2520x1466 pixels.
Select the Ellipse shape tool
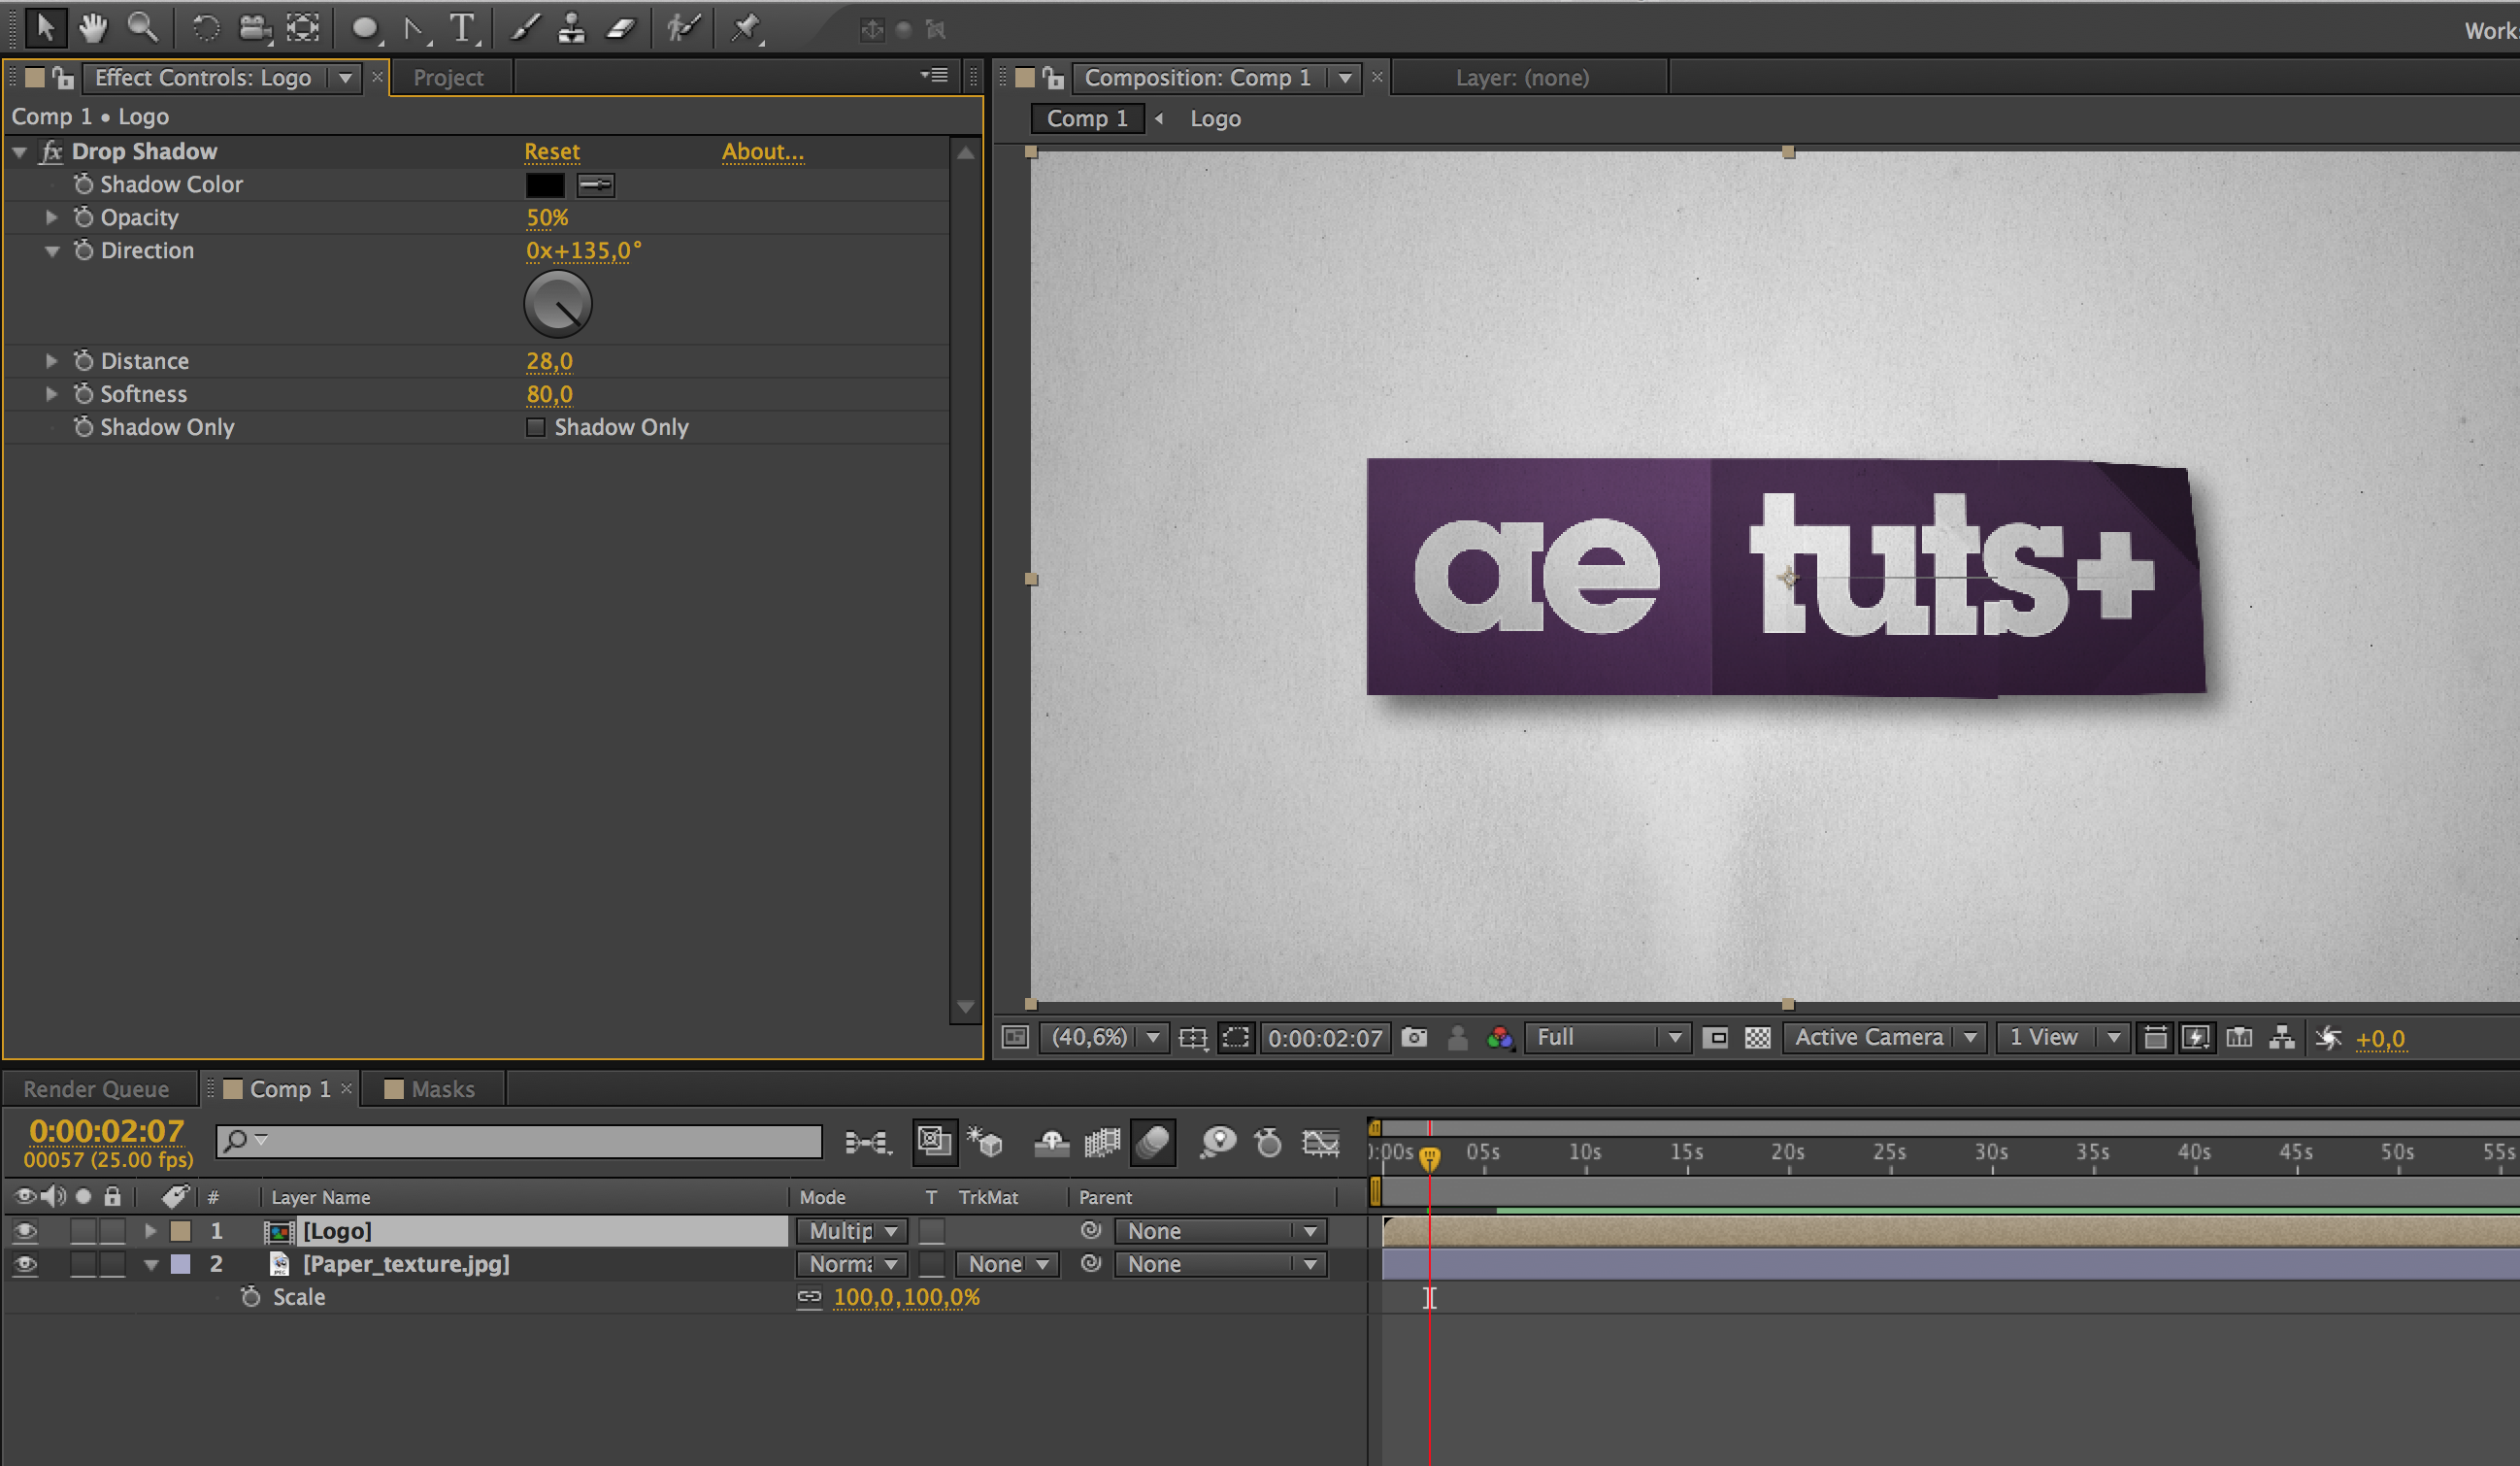coord(366,28)
